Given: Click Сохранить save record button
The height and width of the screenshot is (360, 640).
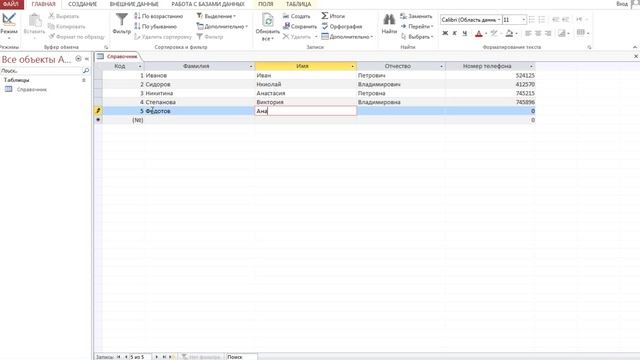Looking at the screenshot, I should click(x=300, y=27).
